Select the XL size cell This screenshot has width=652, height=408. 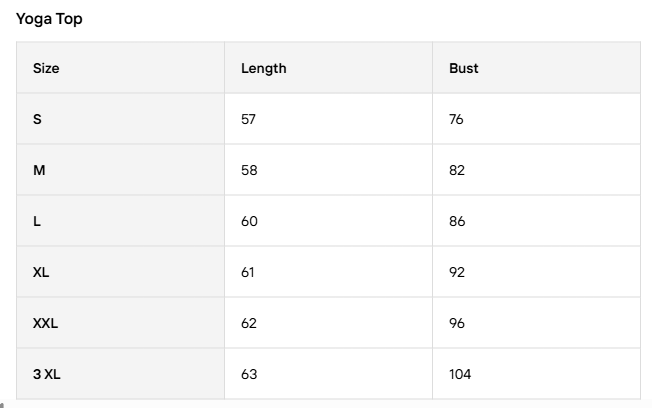(41, 273)
